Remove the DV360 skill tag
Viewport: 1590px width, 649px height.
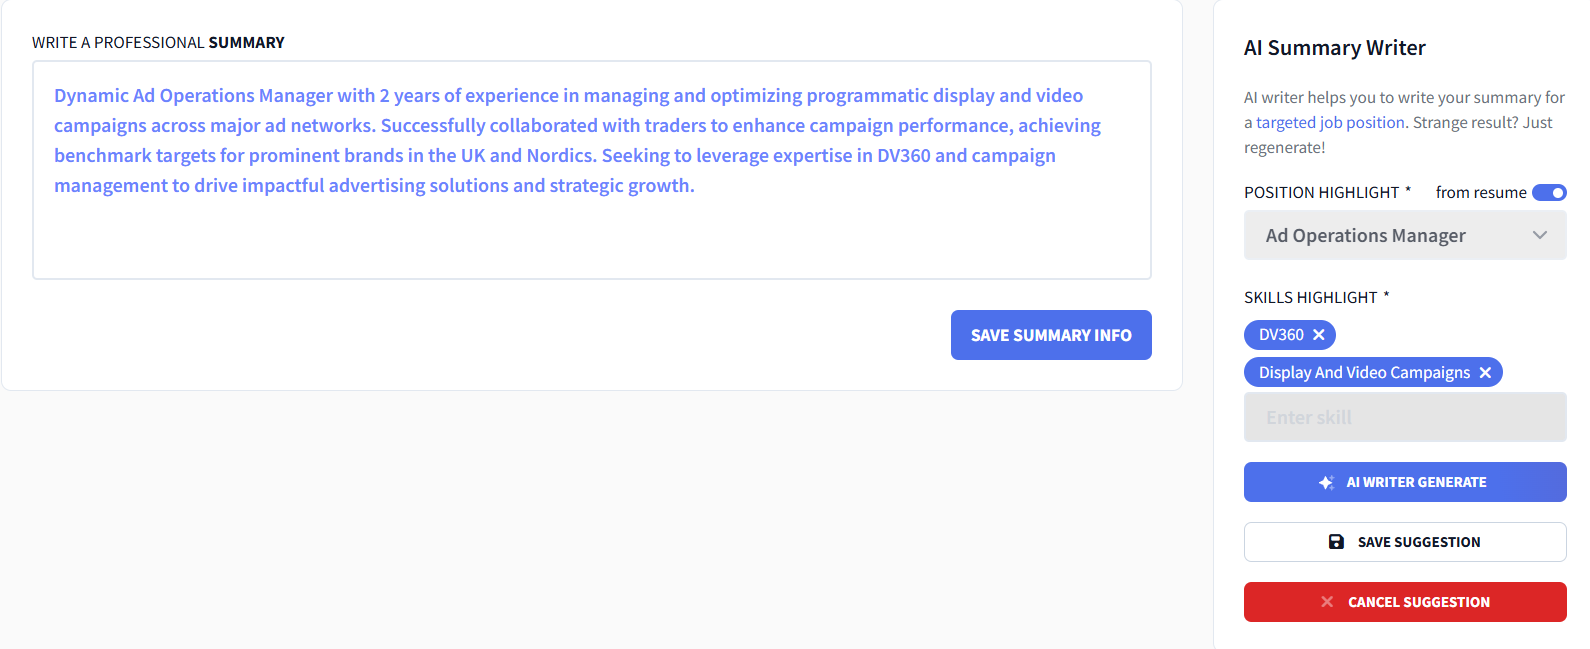pyautogui.click(x=1319, y=335)
